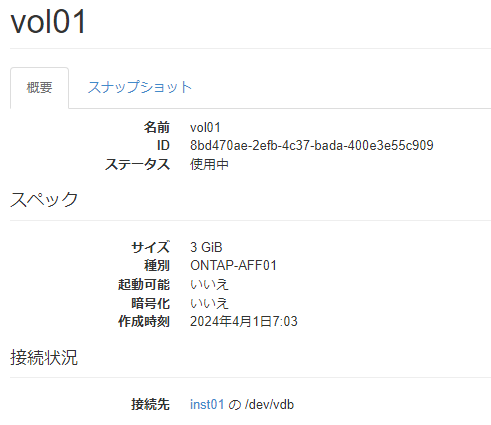This screenshot has width=491, height=425.
Task: Click the 作成時刻 field label
Action: coord(144,322)
